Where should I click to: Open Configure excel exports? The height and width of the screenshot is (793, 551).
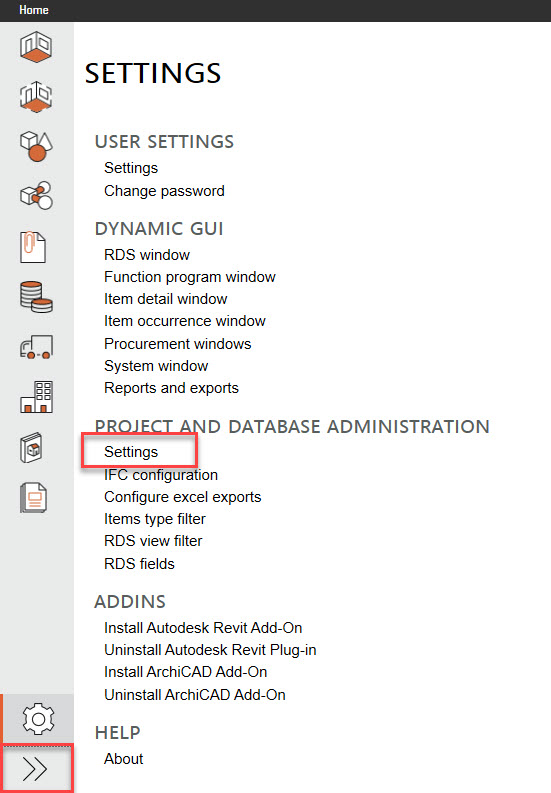pyautogui.click(x=183, y=497)
